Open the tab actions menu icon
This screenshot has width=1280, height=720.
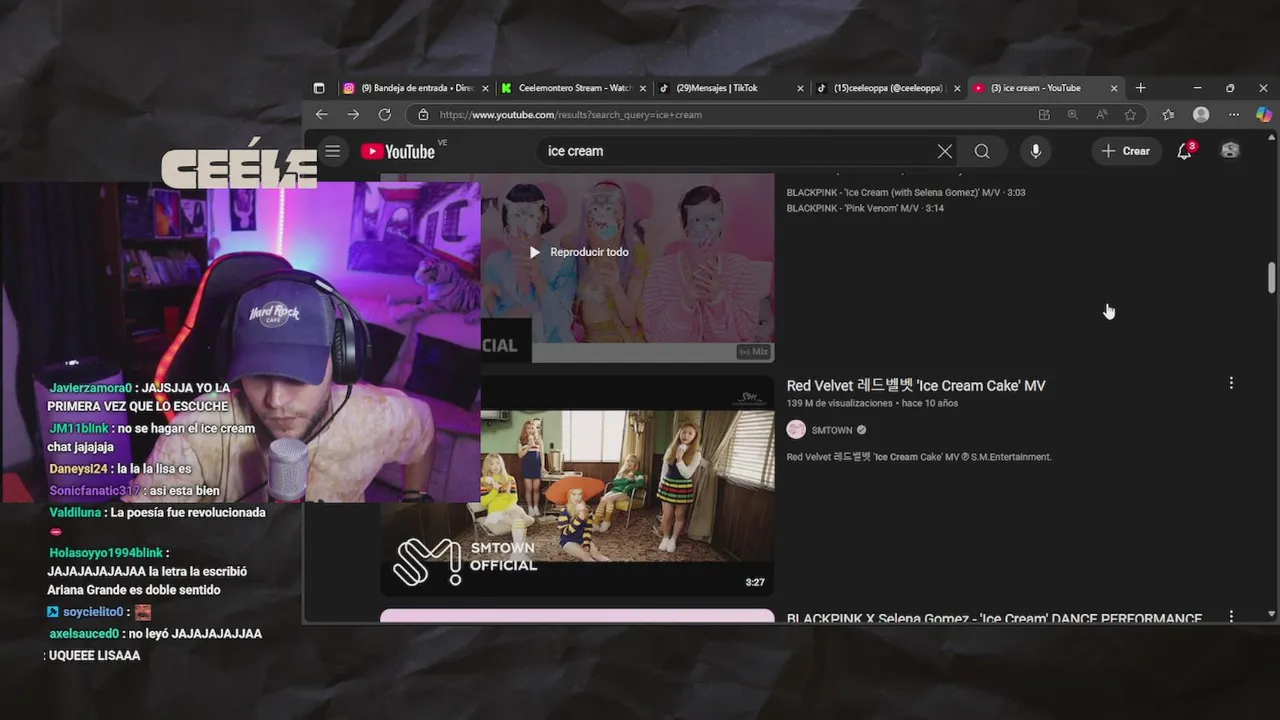click(x=319, y=88)
